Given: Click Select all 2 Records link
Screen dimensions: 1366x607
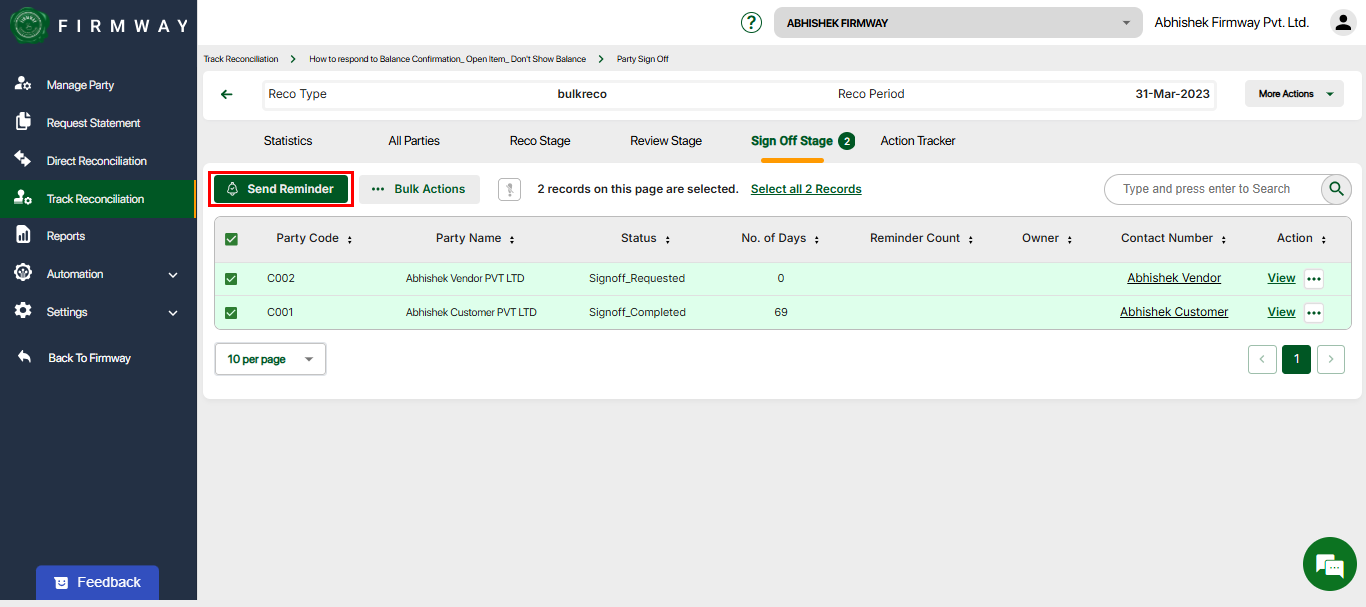Looking at the screenshot, I should [x=805, y=189].
